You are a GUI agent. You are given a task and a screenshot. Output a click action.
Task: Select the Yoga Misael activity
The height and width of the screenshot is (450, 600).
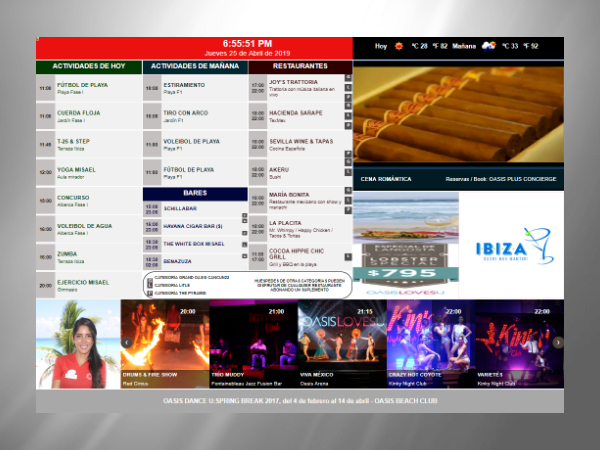pyautogui.click(x=89, y=173)
